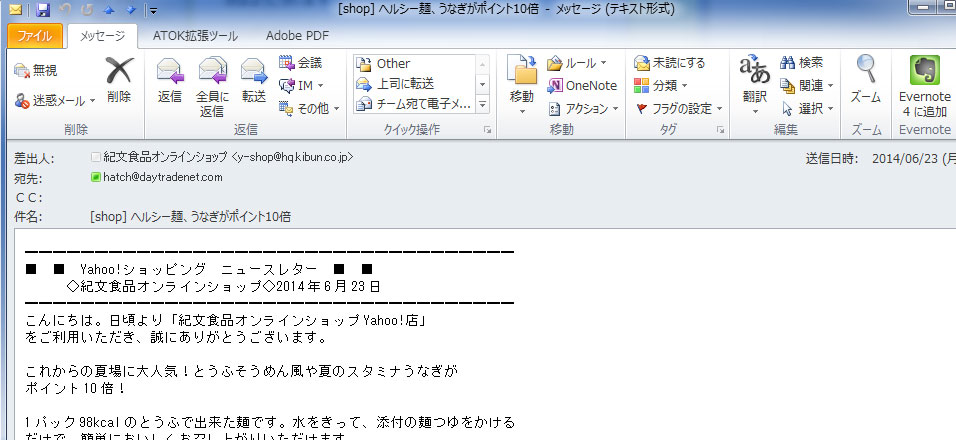Open 選択 (Select) dropdown
The image size is (956, 440).
(x=807, y=108)
